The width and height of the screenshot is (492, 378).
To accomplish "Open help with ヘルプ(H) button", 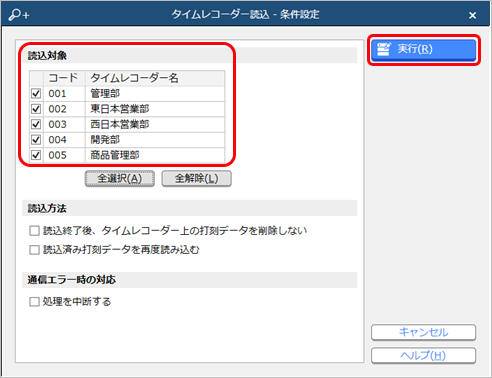I will [423, 356].
